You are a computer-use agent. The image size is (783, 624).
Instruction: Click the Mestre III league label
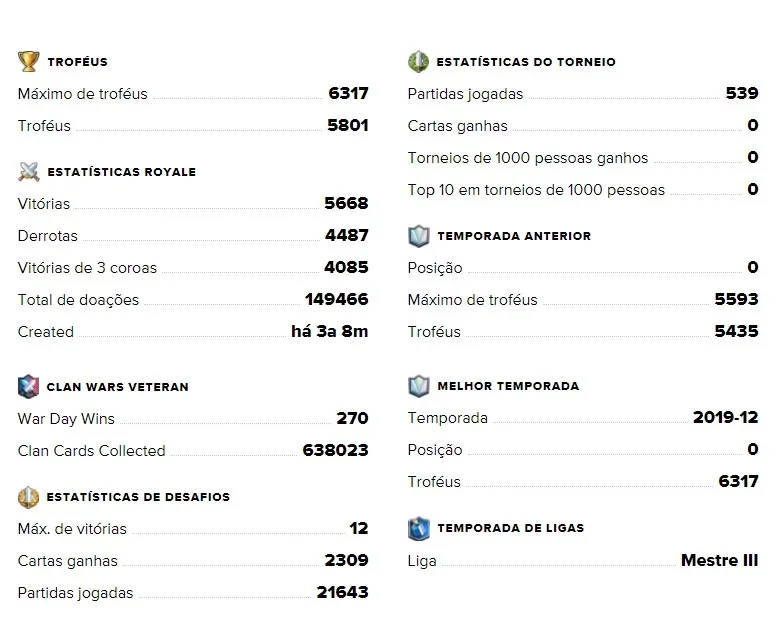pos(720,560)
